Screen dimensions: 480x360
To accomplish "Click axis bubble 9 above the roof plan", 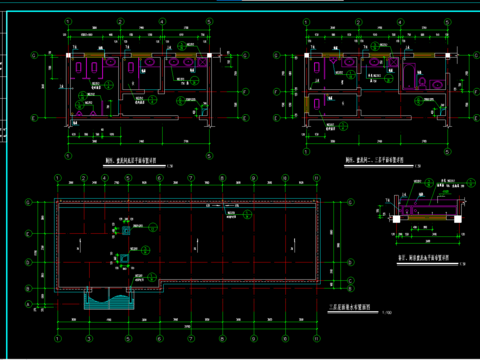I will (x=254, y=178).
